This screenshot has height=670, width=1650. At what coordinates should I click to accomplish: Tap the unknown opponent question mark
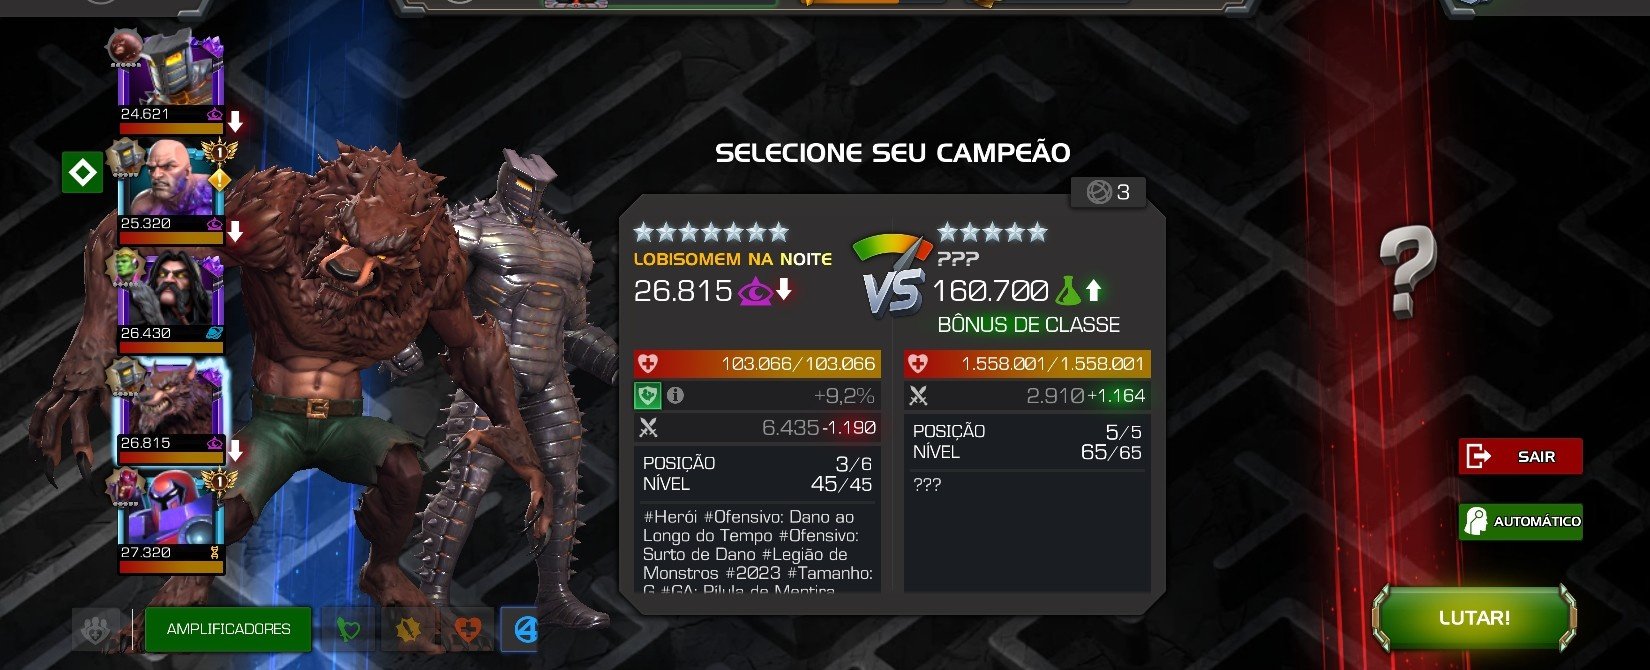pyautogui.click(x=1407, y=270)
